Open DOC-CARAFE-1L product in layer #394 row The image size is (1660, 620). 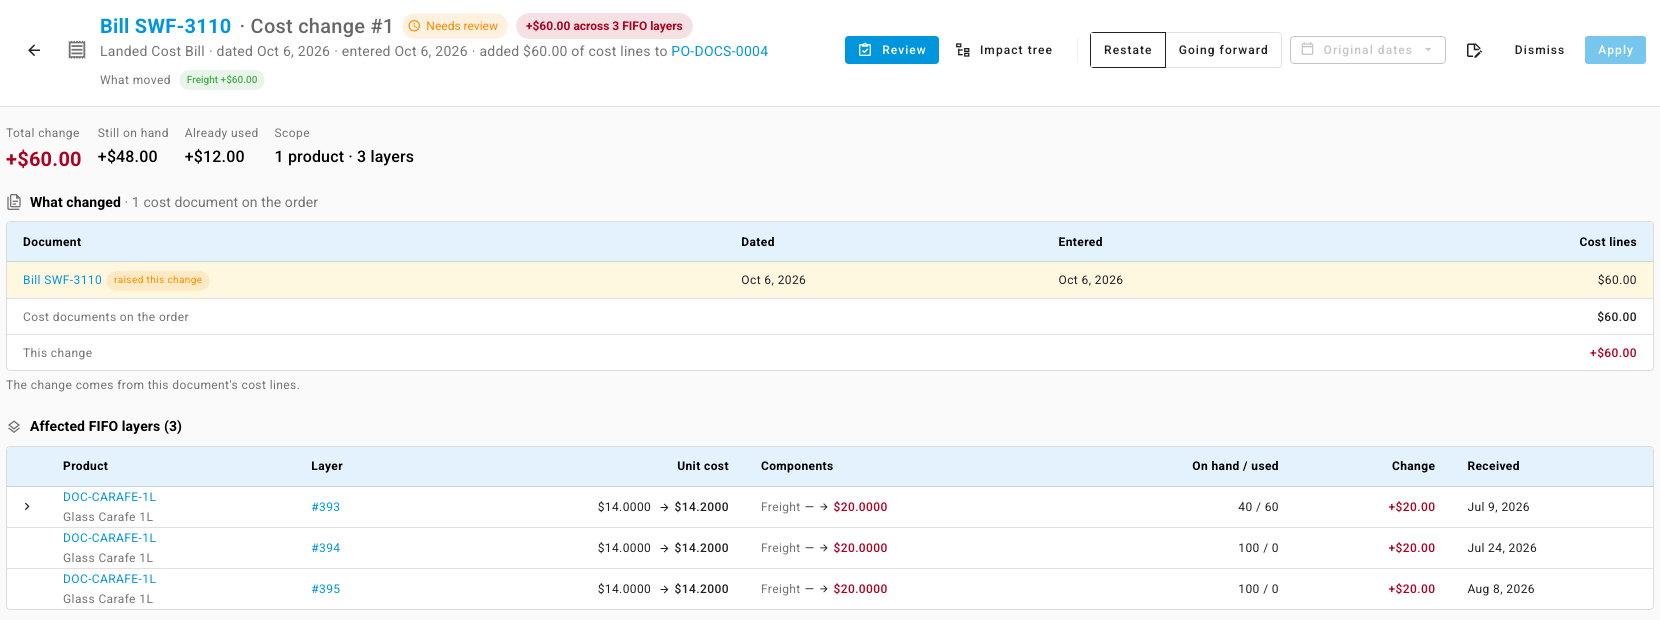pyautogui.click(x=110, y=538)
